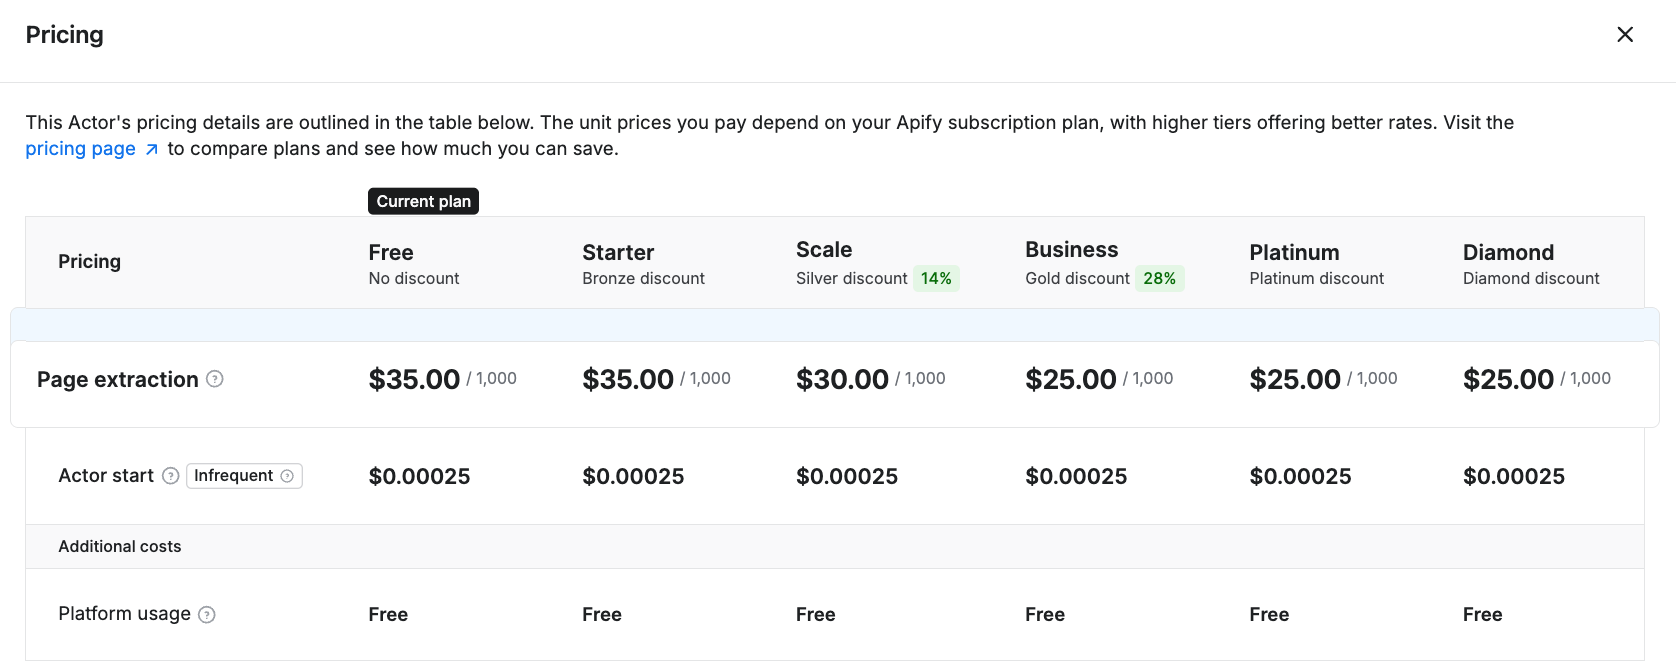Click the Page extraction help icon
The height and width of the screenshot is (672, 1676).
215,379
